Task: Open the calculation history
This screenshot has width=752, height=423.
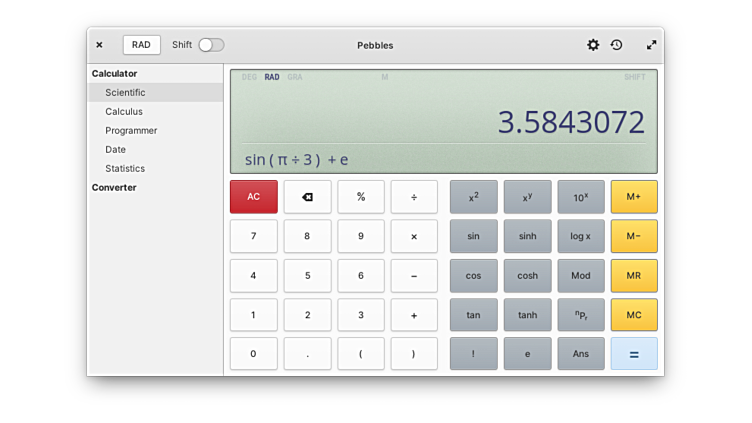Action: point(616,45)
